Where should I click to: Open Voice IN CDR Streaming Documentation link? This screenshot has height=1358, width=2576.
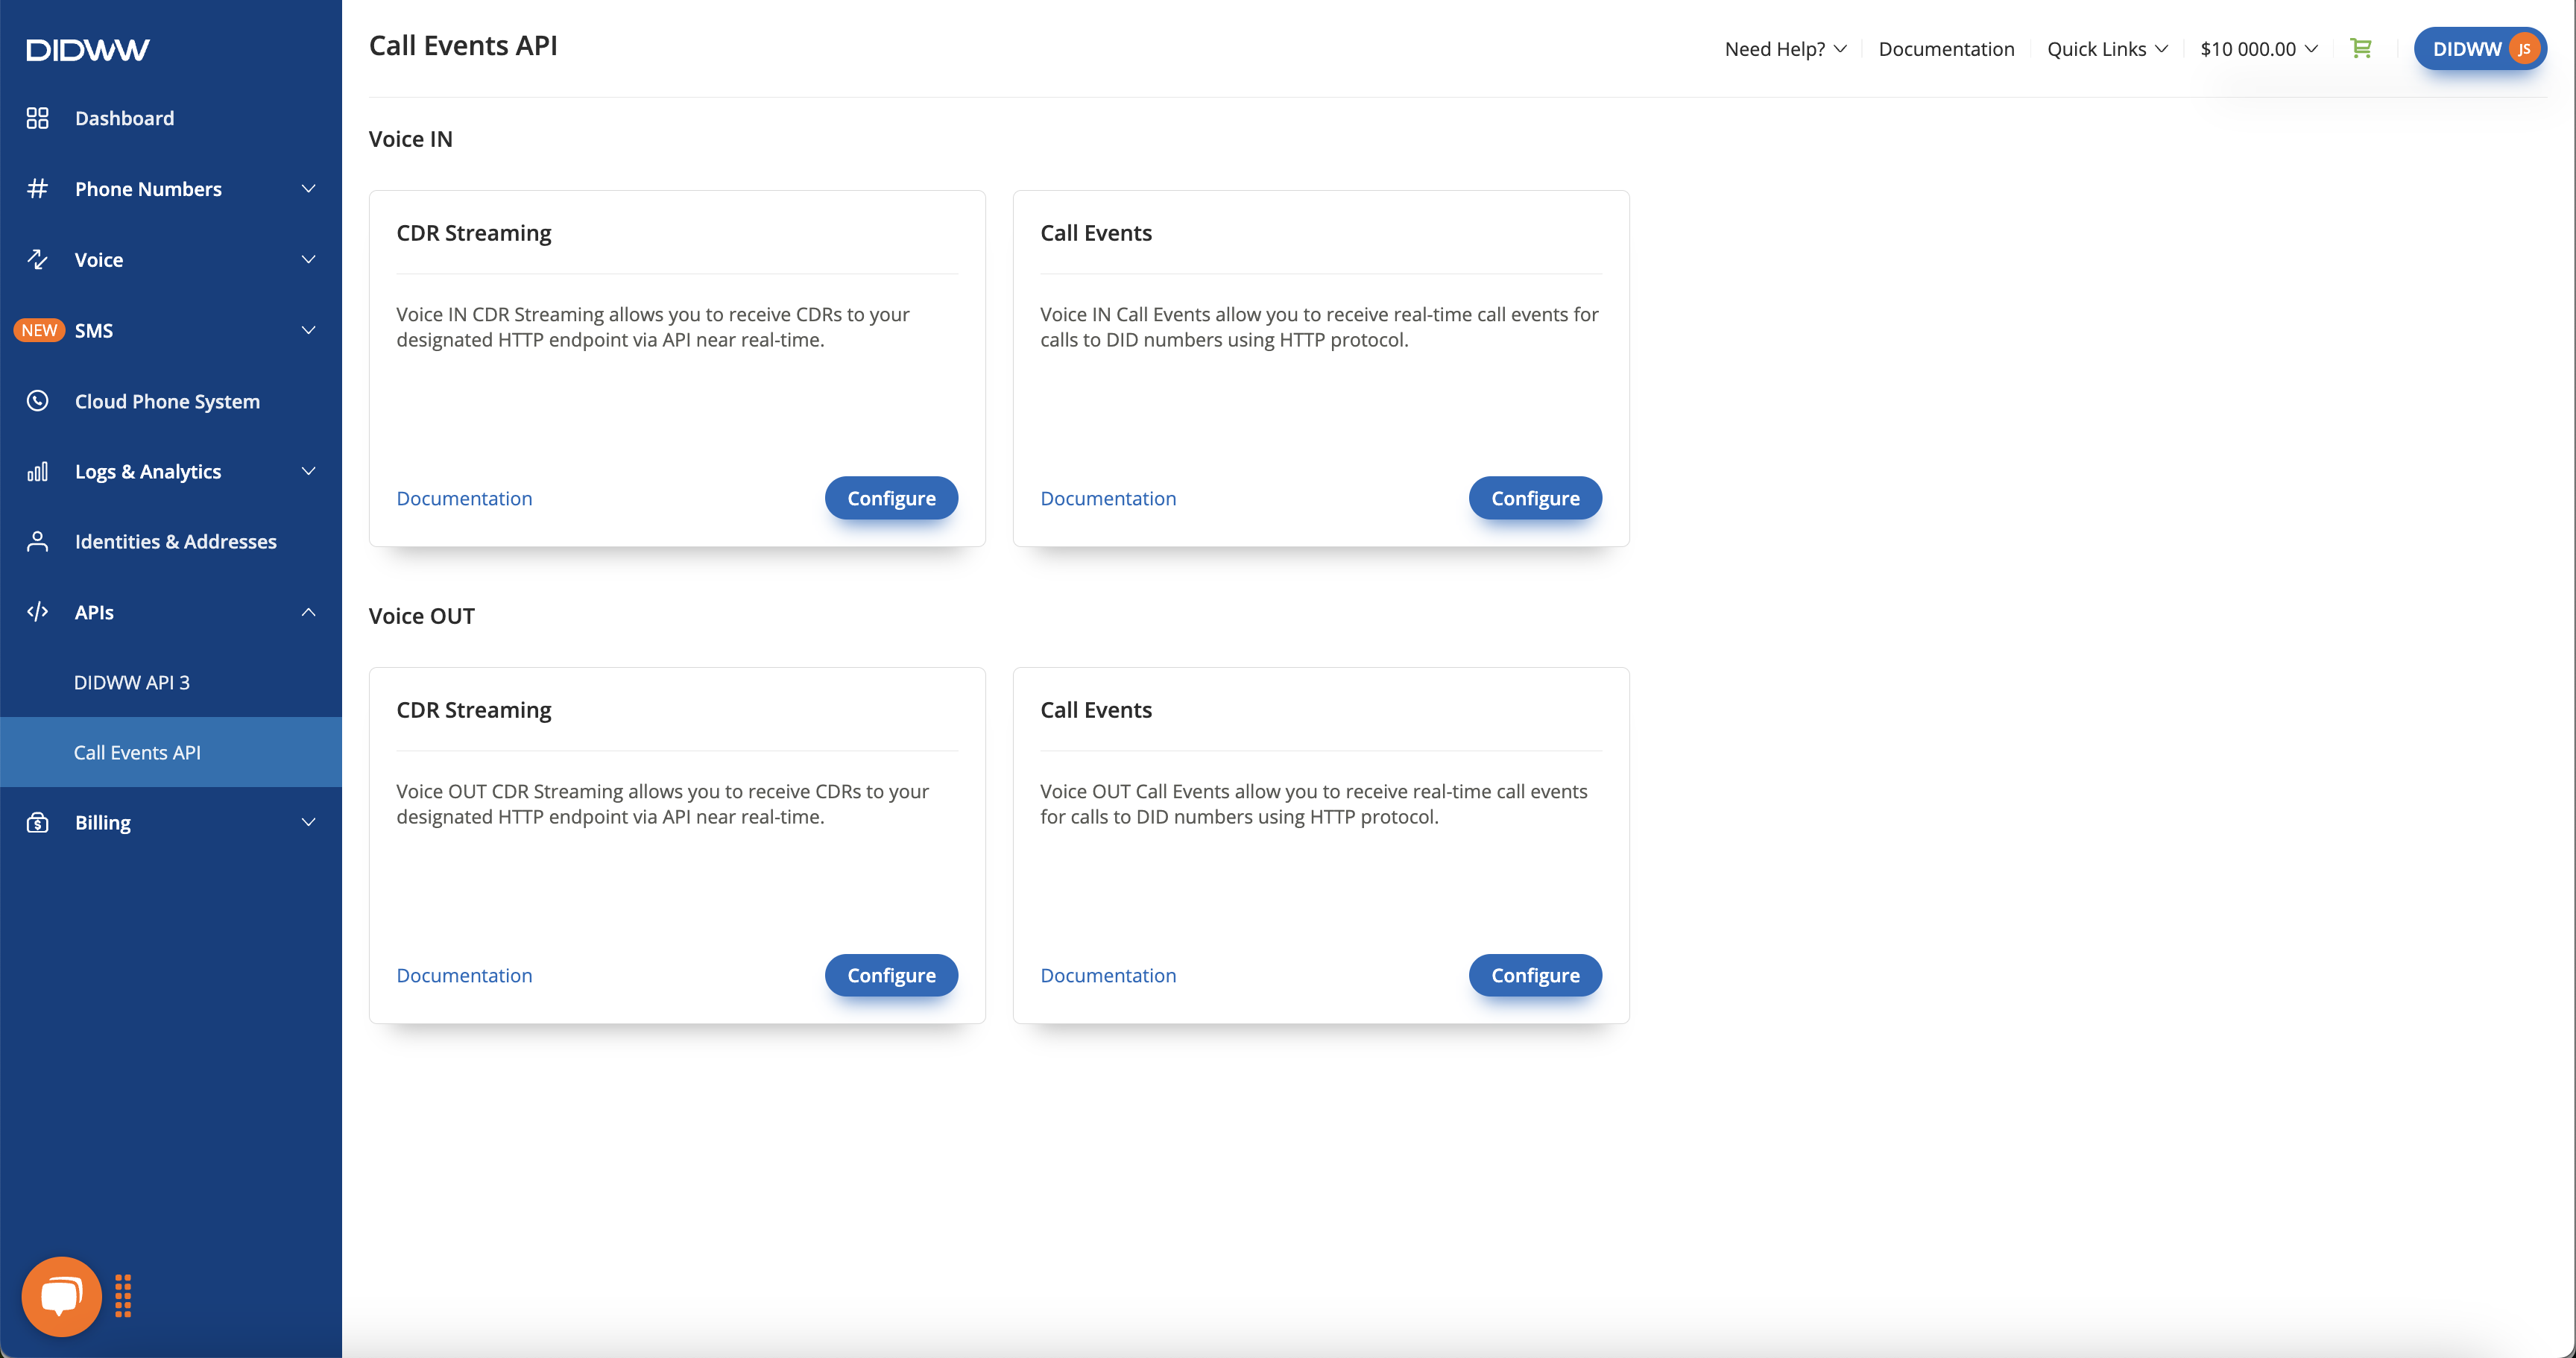(x=464, y=498)
